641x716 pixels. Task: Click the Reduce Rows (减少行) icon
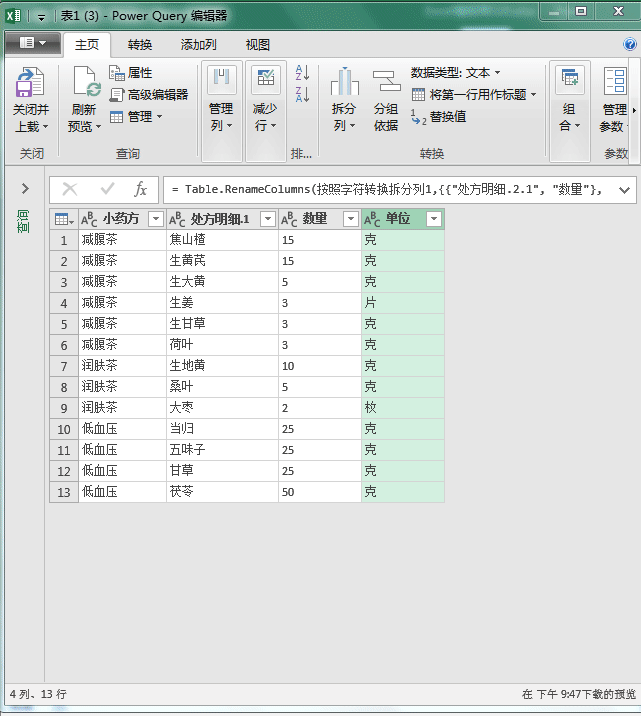pos(266,78)
